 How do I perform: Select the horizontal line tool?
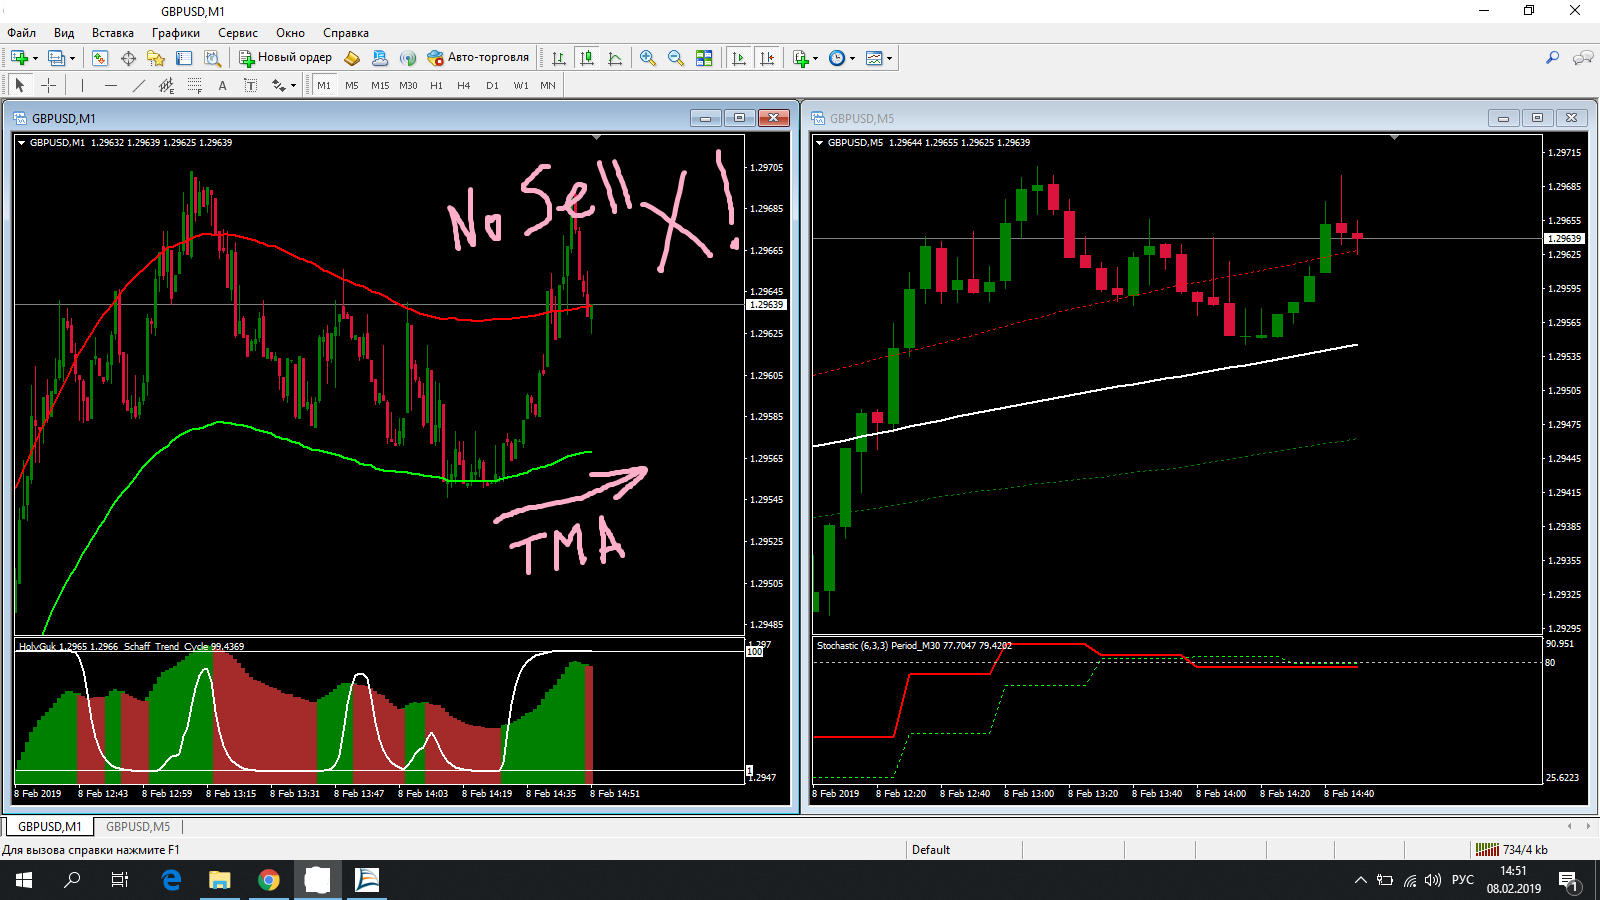tap(111, 85)
